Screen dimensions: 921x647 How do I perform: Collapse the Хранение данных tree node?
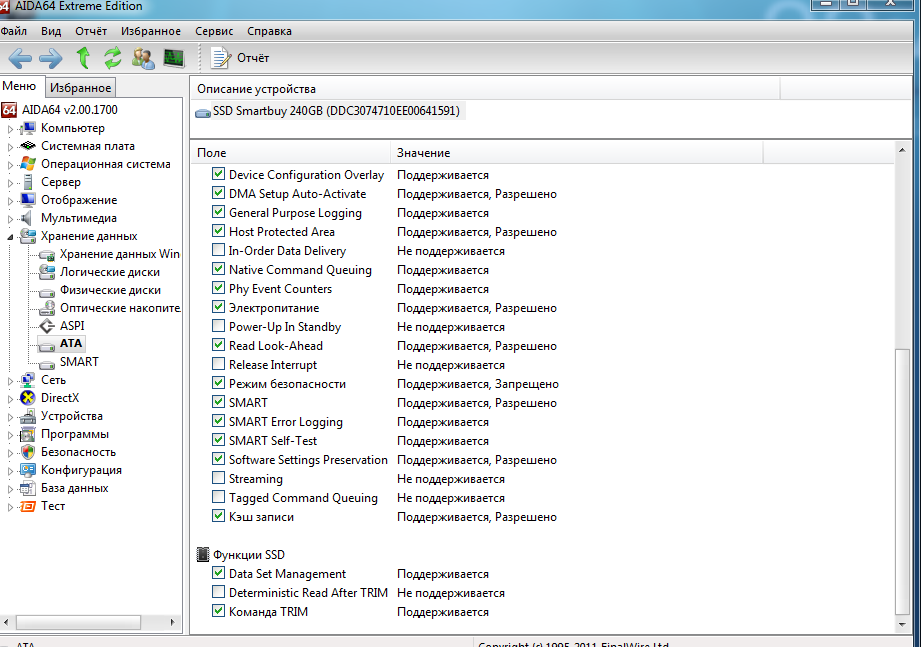point(10,237)
